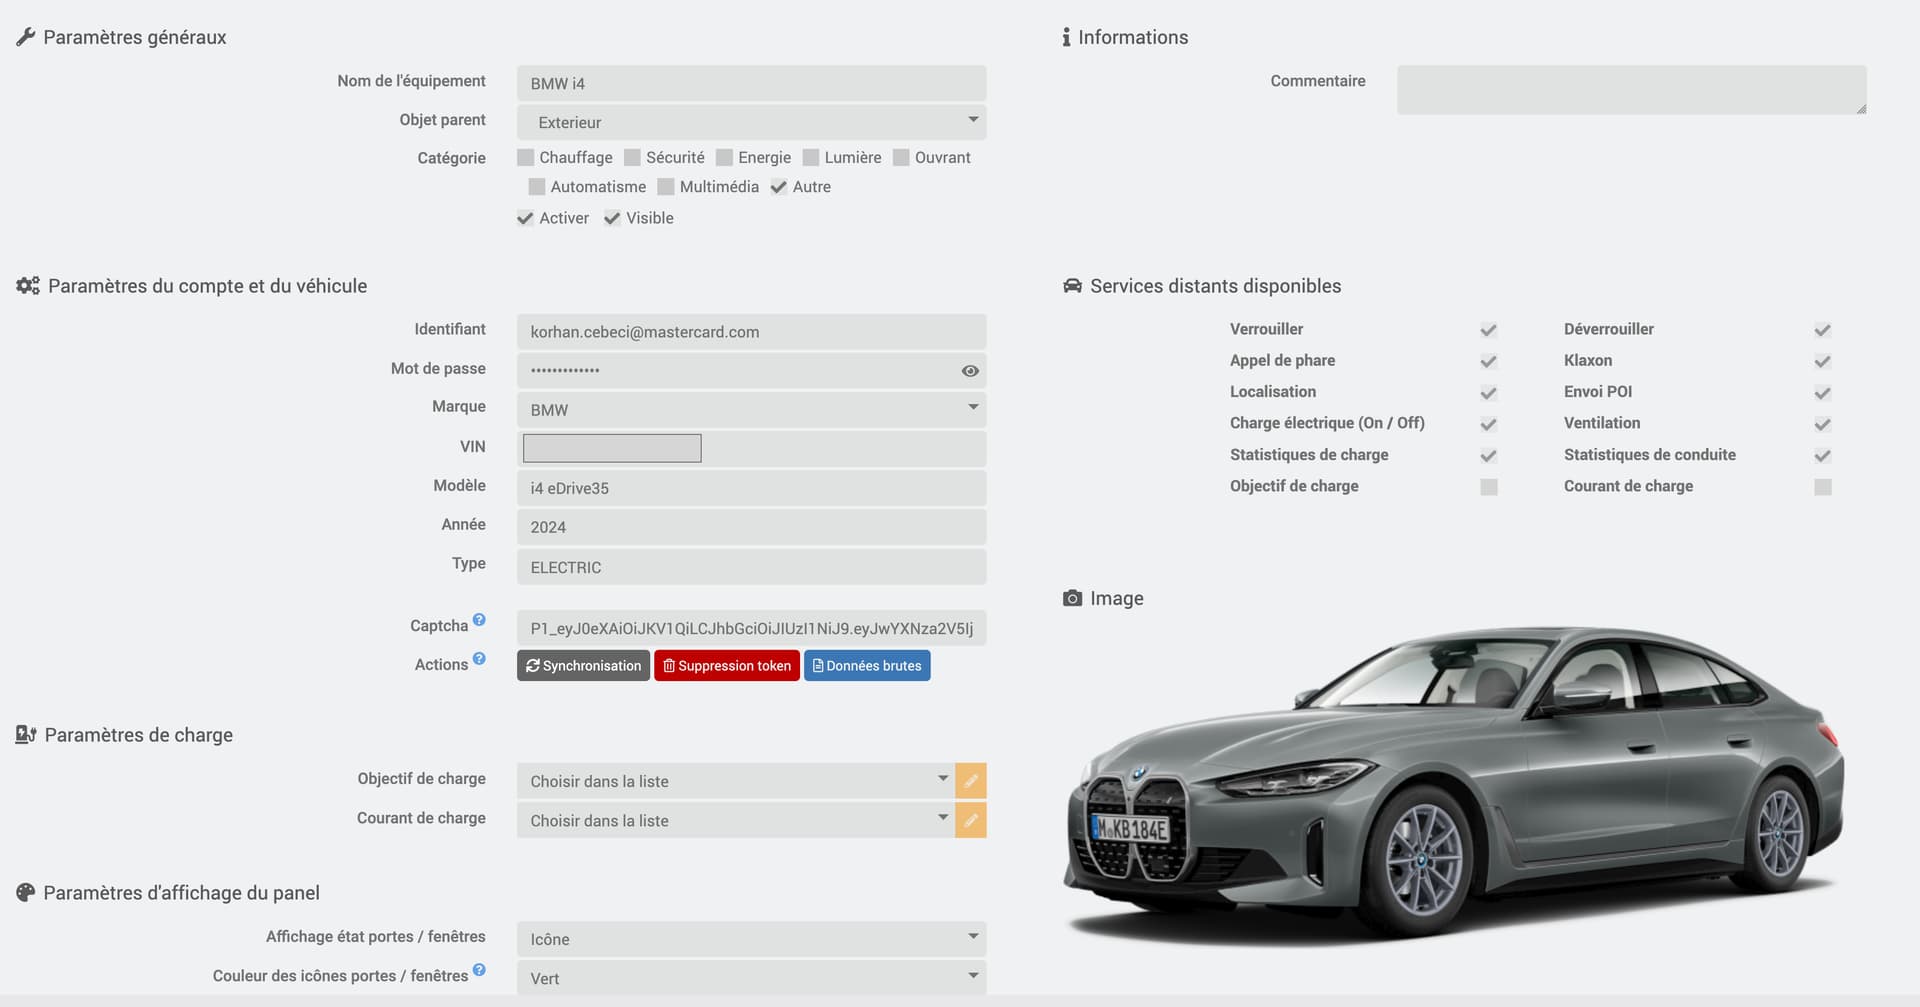Open the Couleur des icônes dropdown showing Vert

tap(752, 978)
